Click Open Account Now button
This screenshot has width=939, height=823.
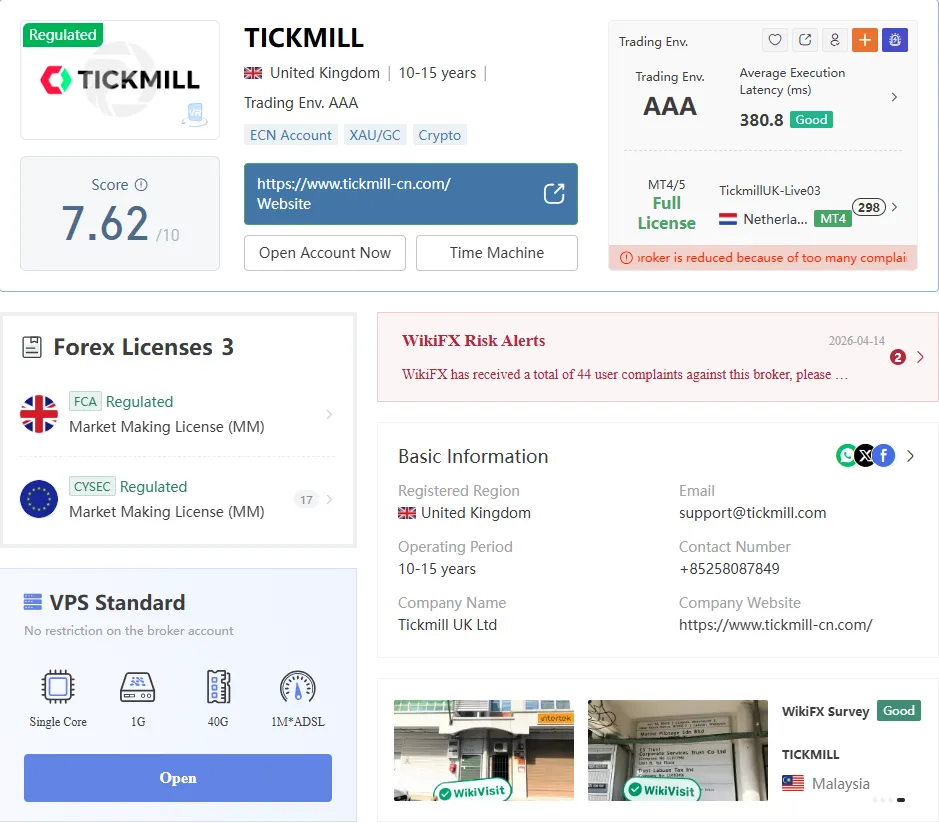coord(325,253)
